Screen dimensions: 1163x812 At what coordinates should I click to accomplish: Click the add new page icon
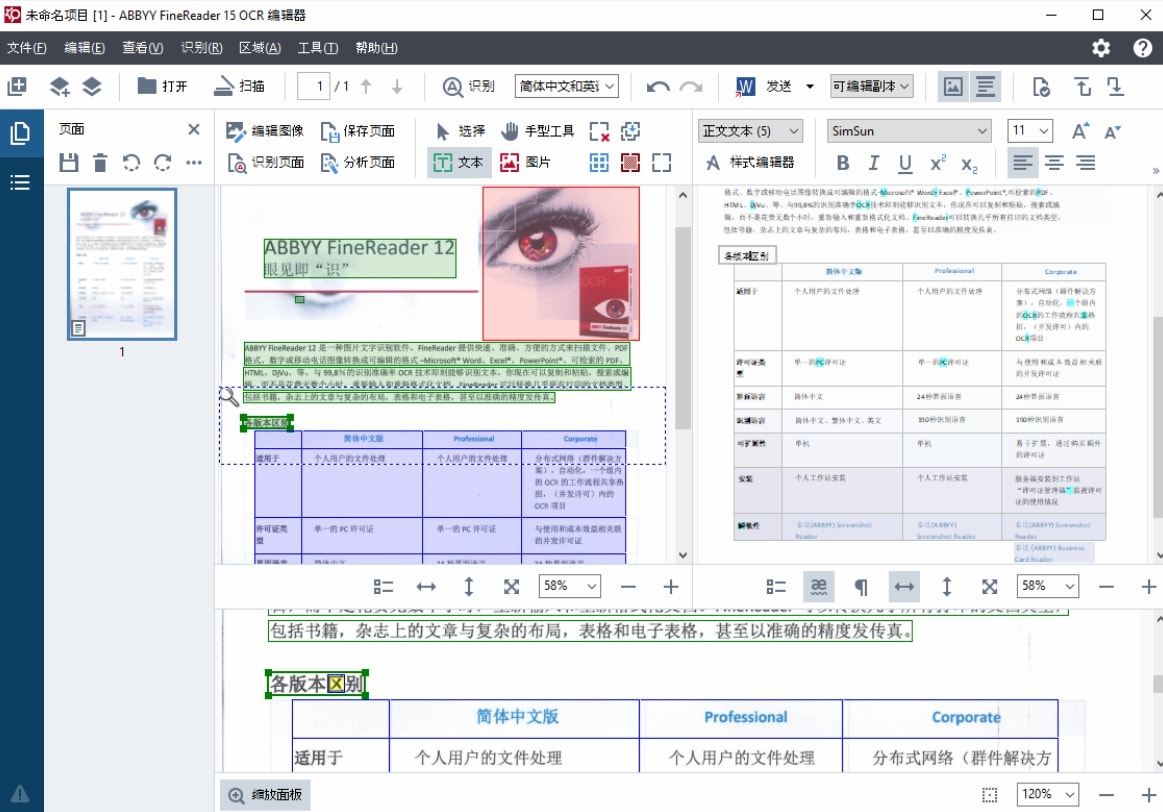pos(17,86)
